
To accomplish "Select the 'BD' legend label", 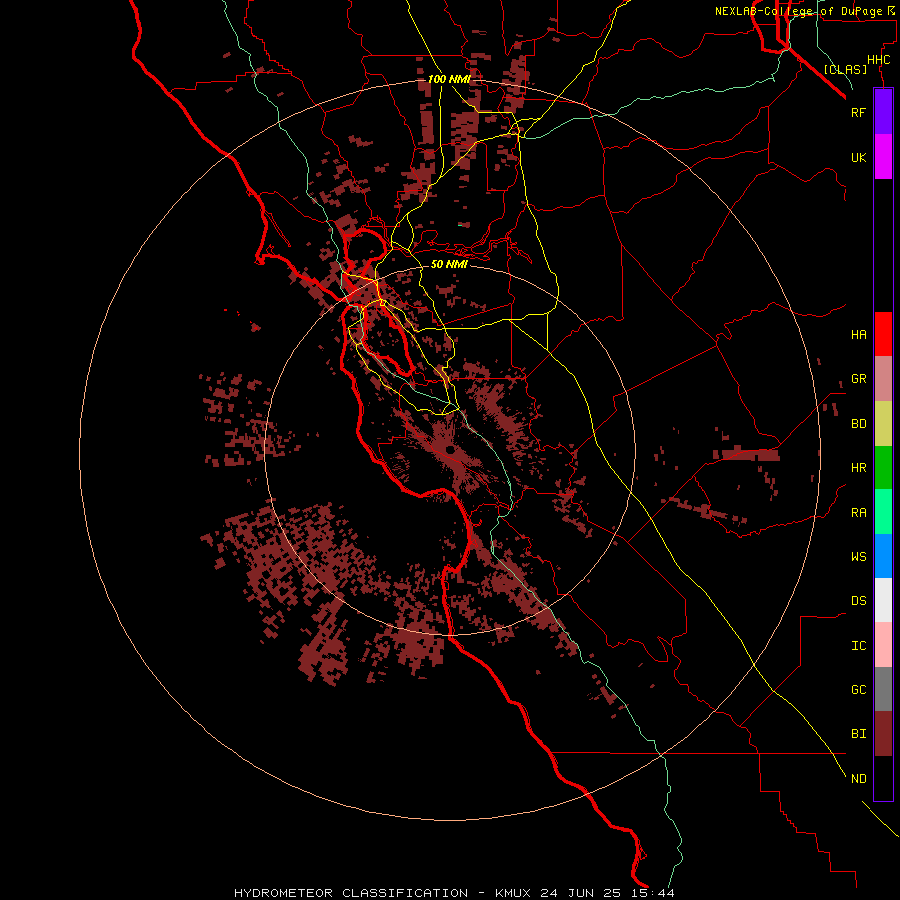I will [x=858, y=424].
